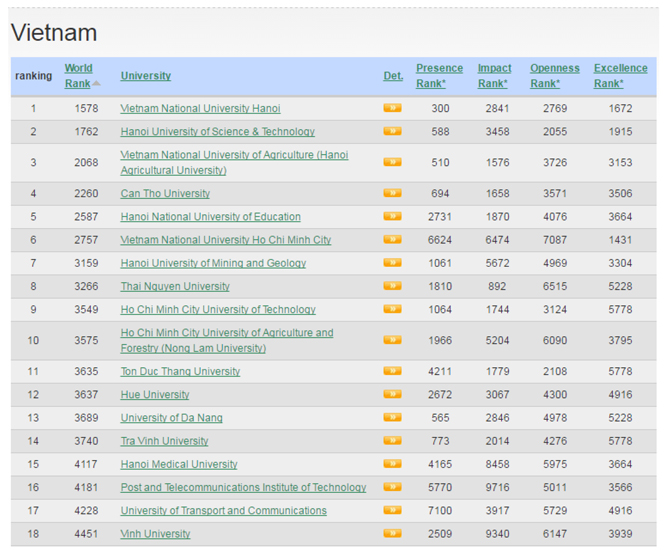Screen dimensions: 669x550
Task: Sort by University column header
Action: click(x=145, y=76)
